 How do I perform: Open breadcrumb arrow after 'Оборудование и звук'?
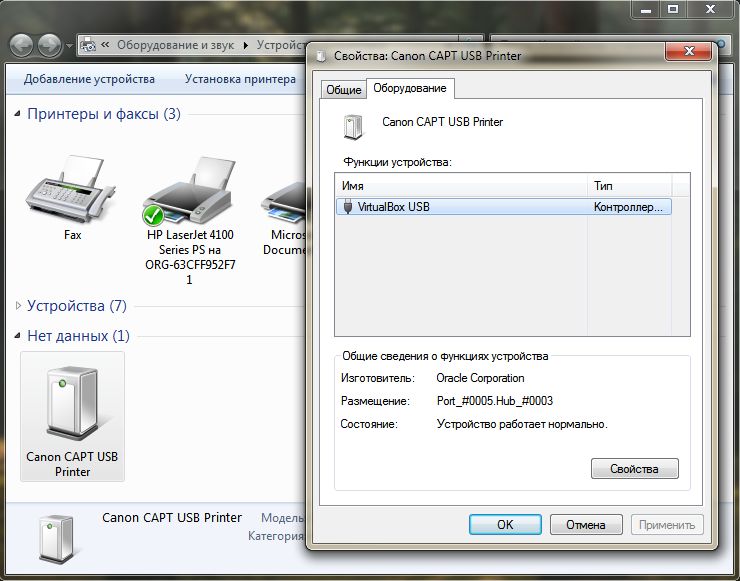pyautogui.click(x=245, y=46)
